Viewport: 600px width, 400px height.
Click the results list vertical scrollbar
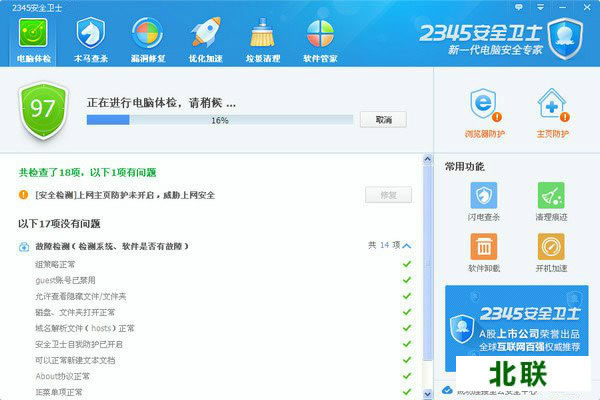coord(429,300)
